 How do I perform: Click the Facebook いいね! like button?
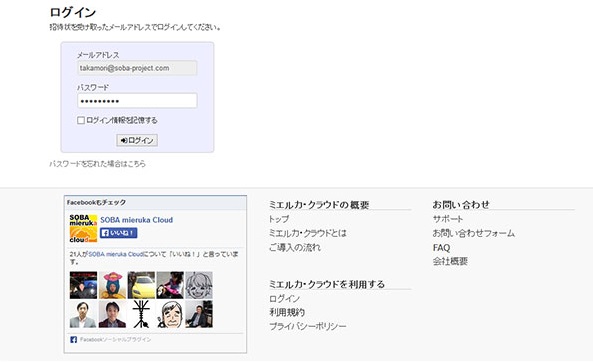point(118,233)
